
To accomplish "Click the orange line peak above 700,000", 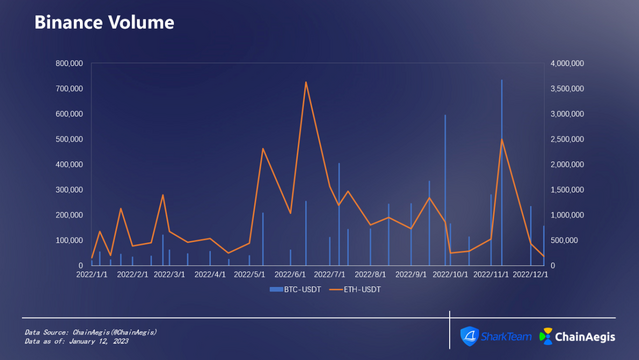I will tap(306, 83).
